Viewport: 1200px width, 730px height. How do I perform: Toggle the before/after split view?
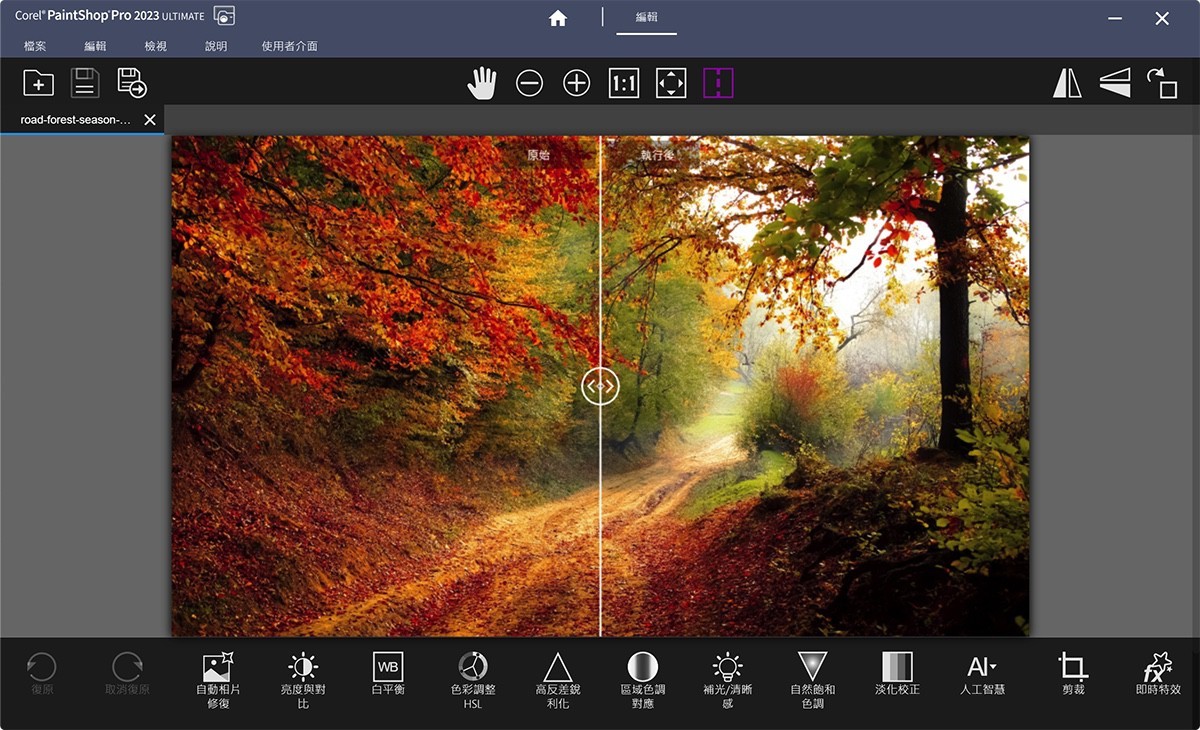pyautogui.click(x=718, y=83)
